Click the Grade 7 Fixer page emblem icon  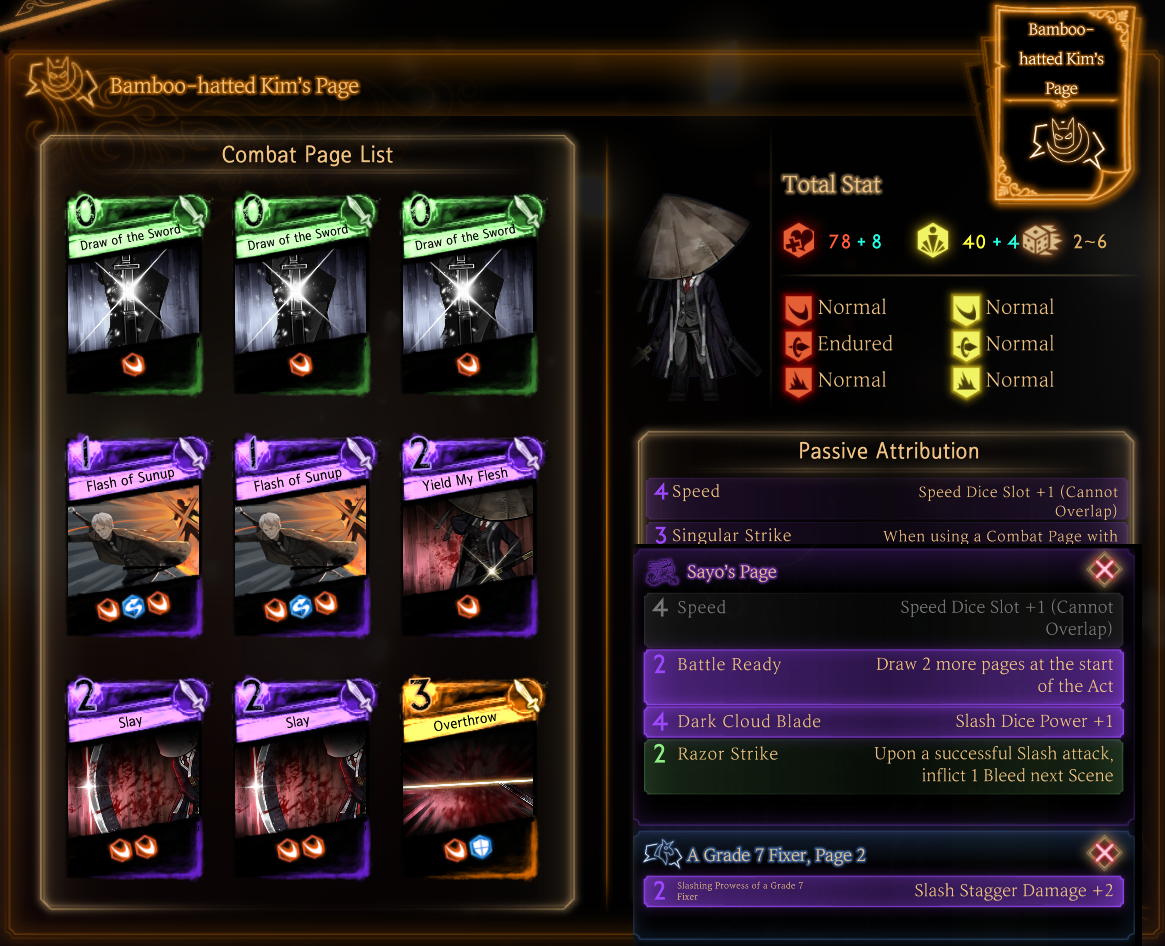663,854
